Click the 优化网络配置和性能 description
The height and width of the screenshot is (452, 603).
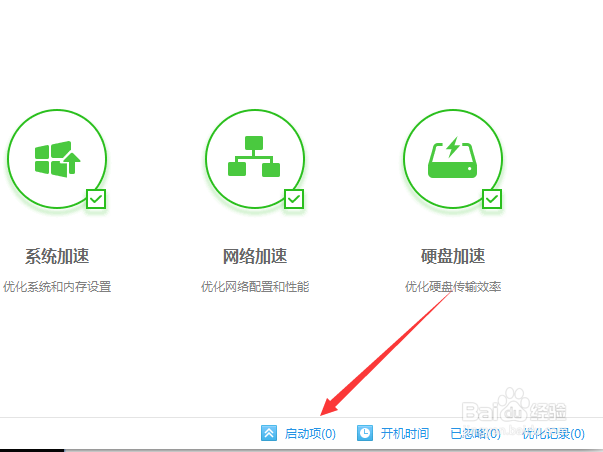point(255,287)
